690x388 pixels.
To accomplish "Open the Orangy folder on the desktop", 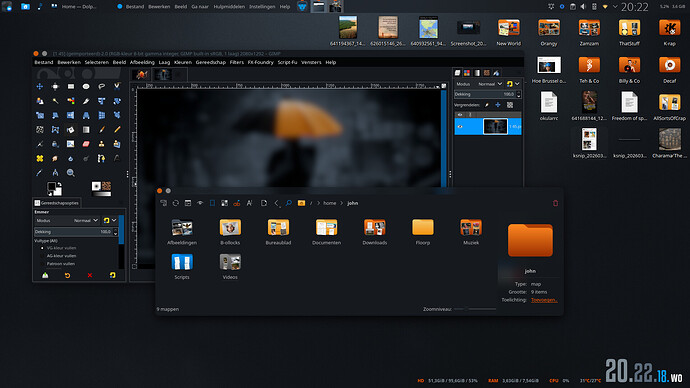I will [x=549, y=32].
